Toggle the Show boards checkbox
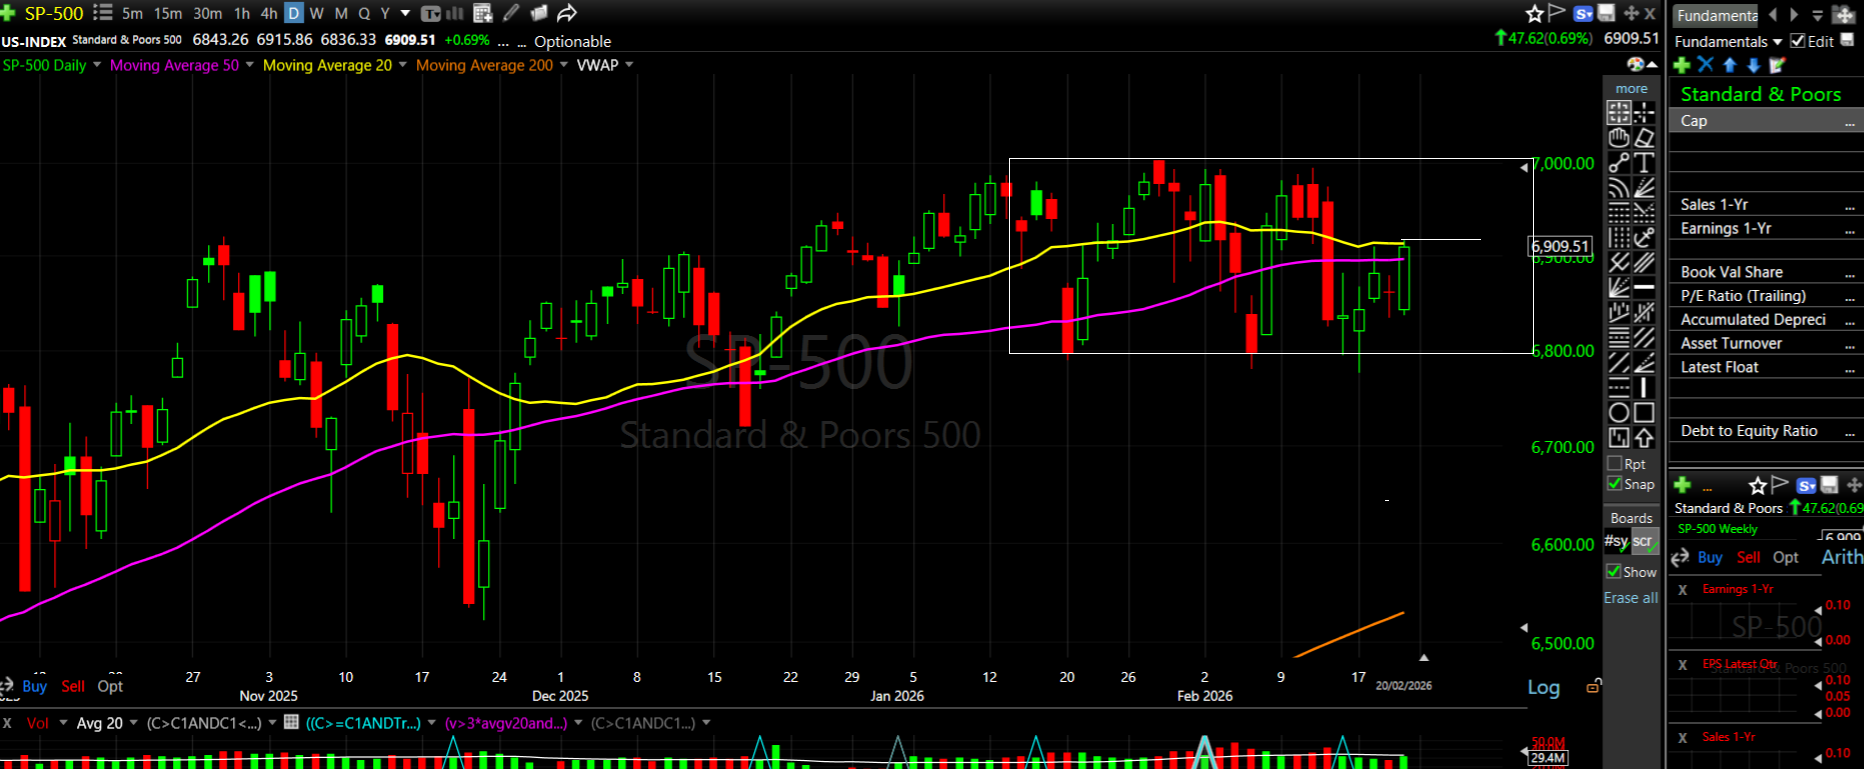 click(x=1614, y=572)
